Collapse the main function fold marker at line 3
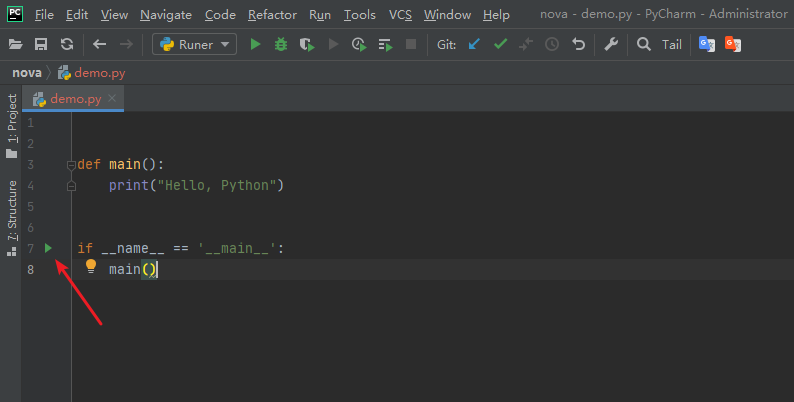This screenshot has height=402, width=794. pos(70,164)
